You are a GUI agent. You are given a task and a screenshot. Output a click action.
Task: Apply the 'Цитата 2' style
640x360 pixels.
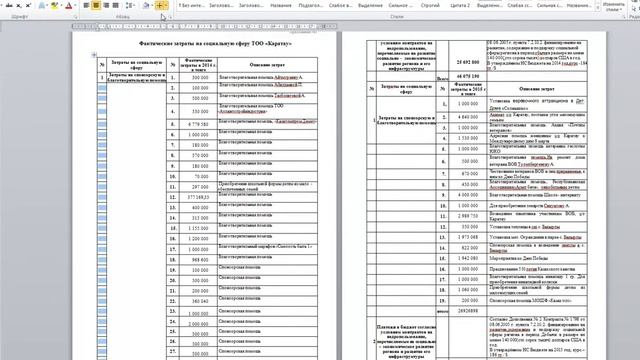point(460,5)
